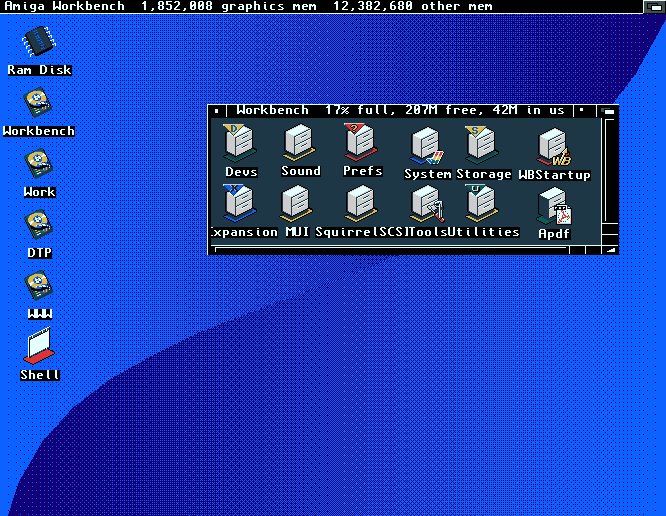Select the Storage drawer icon
Viewport: 666px width, 516px height.
[x=481, y=144]
